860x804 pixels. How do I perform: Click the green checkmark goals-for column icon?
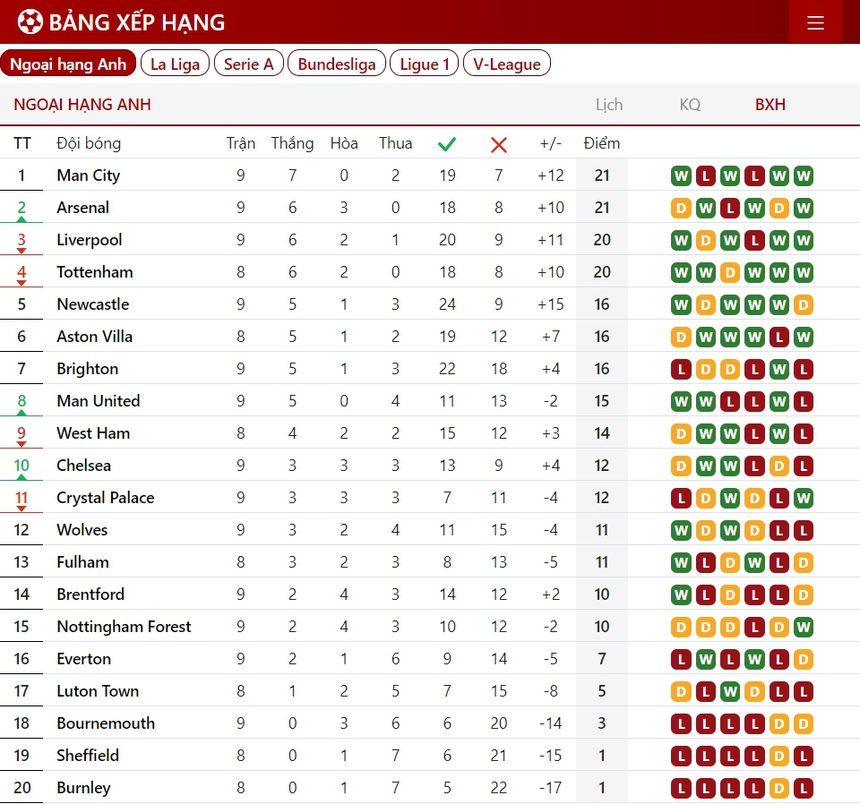point(447,144)
